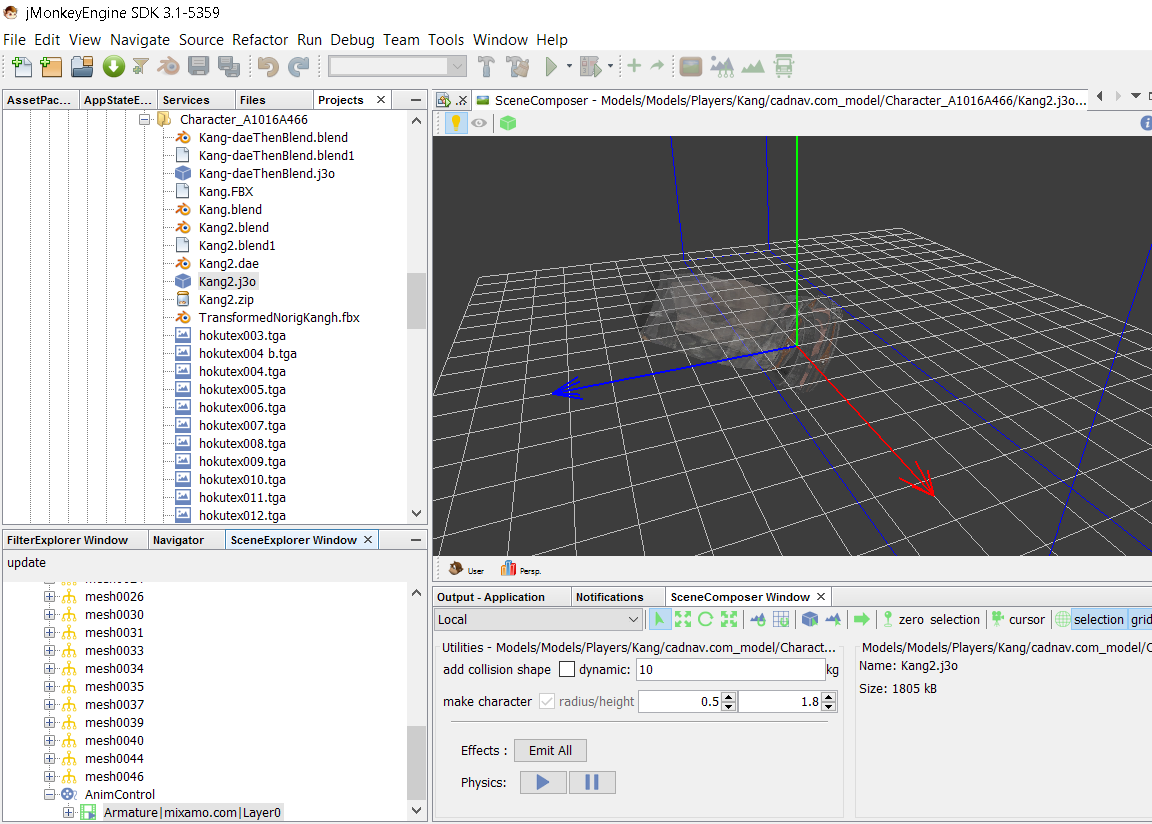Choose the Move tool with four arrows

[683, 619]
